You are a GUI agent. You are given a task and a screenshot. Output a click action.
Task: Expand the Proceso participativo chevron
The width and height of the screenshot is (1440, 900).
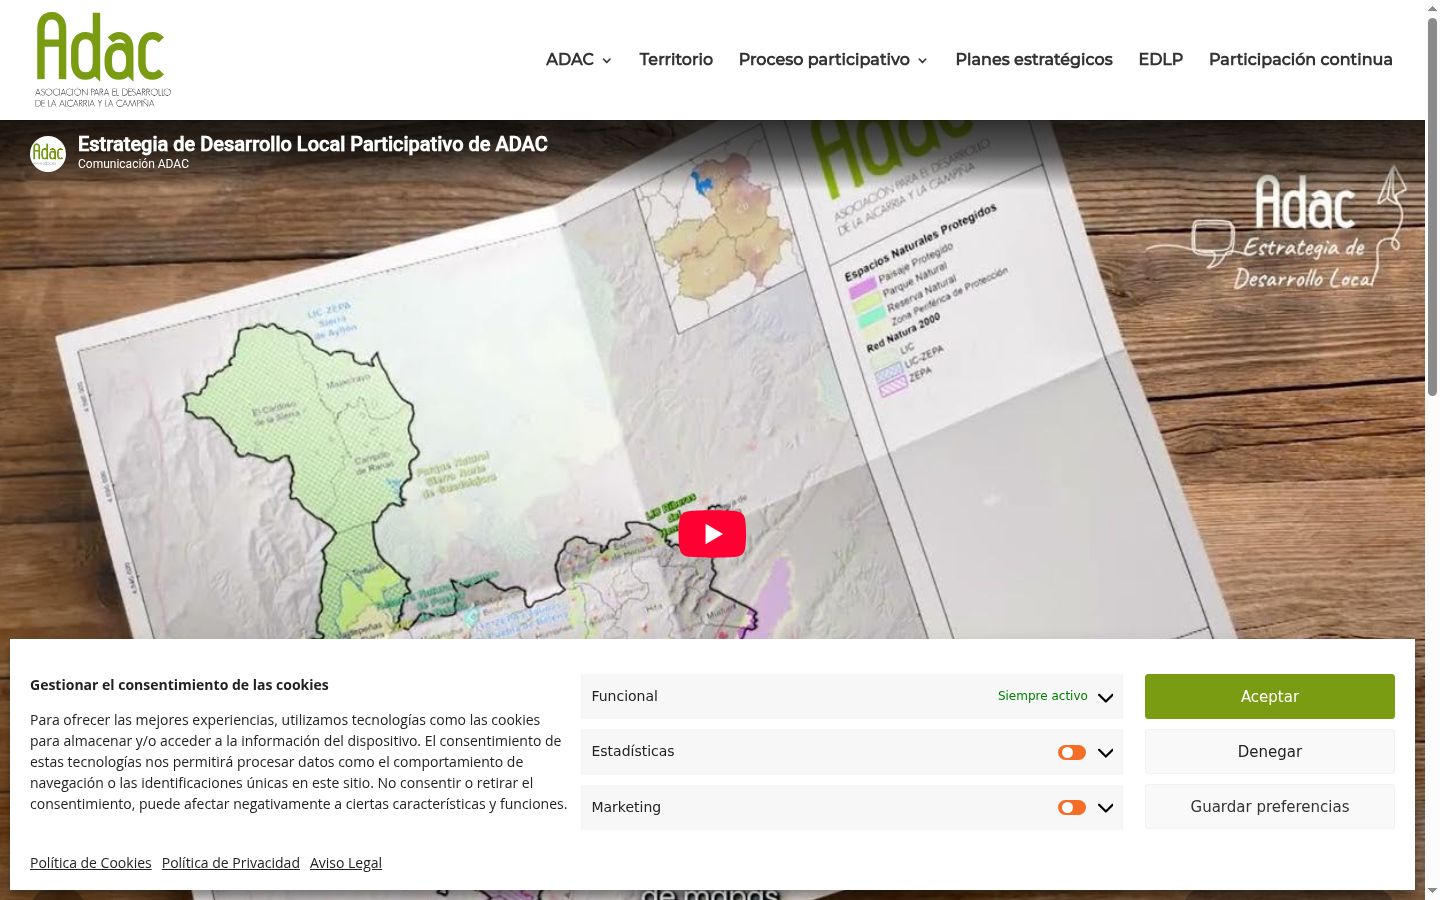[922, 61]
